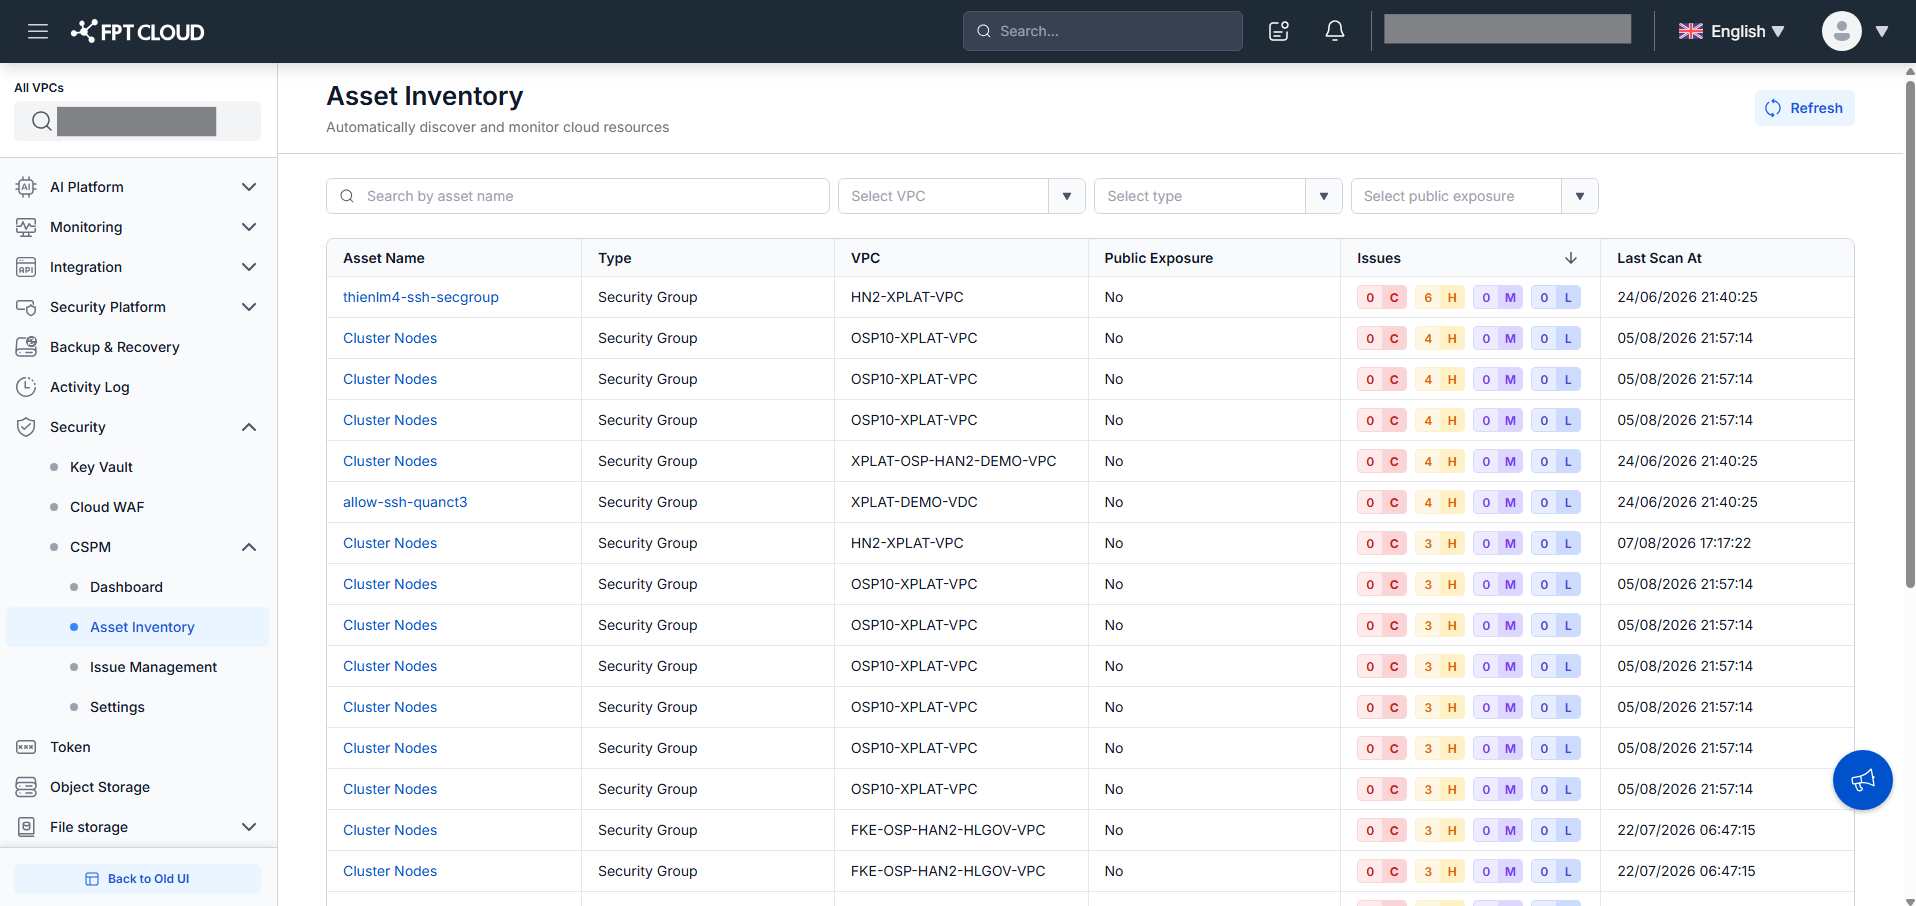Expand the Integration menu chevron
The width and height of the screenshot is (1916, 906).
[249, 267]
